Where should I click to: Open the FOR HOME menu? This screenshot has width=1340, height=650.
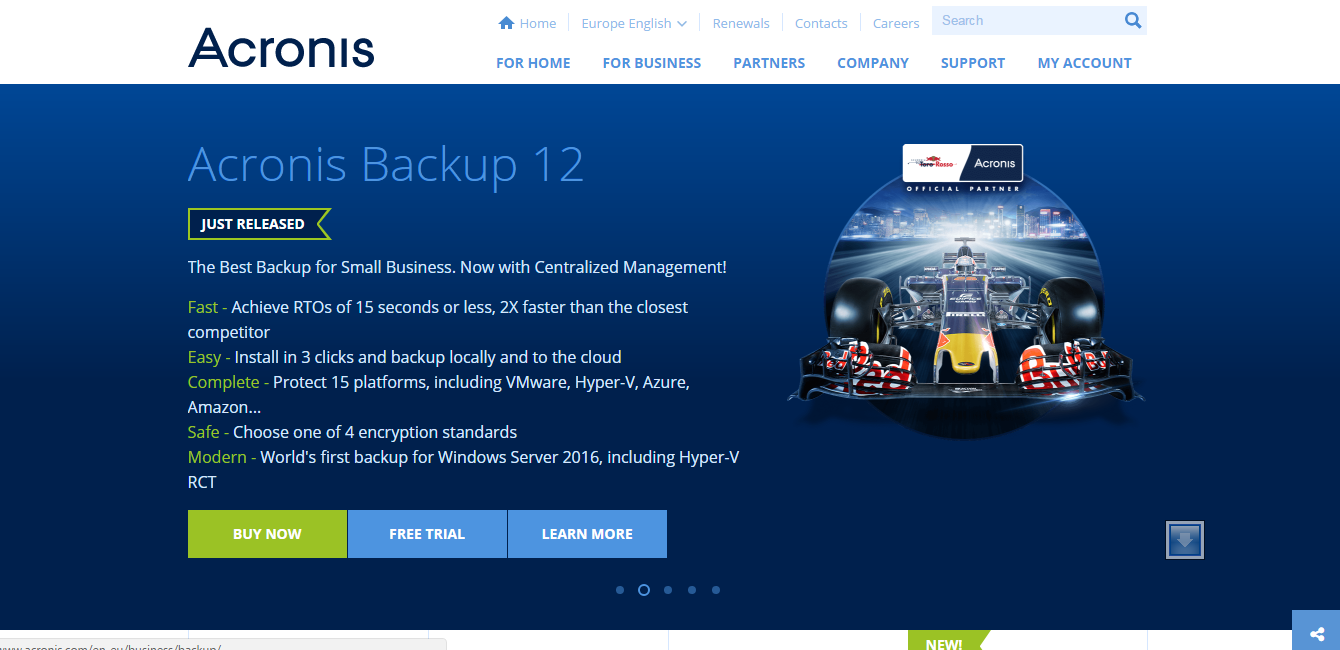click(x=533, y=63)
